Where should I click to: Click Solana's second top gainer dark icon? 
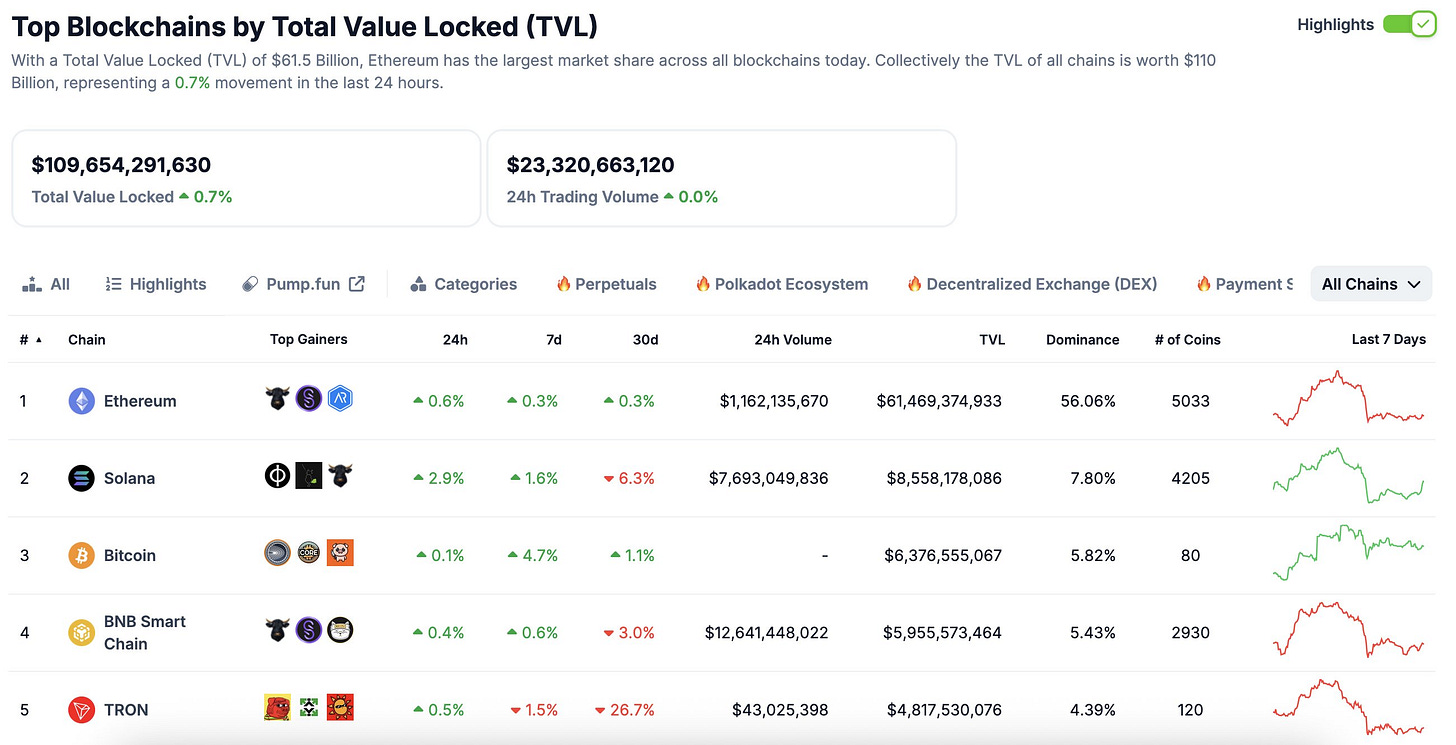click(309, 476)
